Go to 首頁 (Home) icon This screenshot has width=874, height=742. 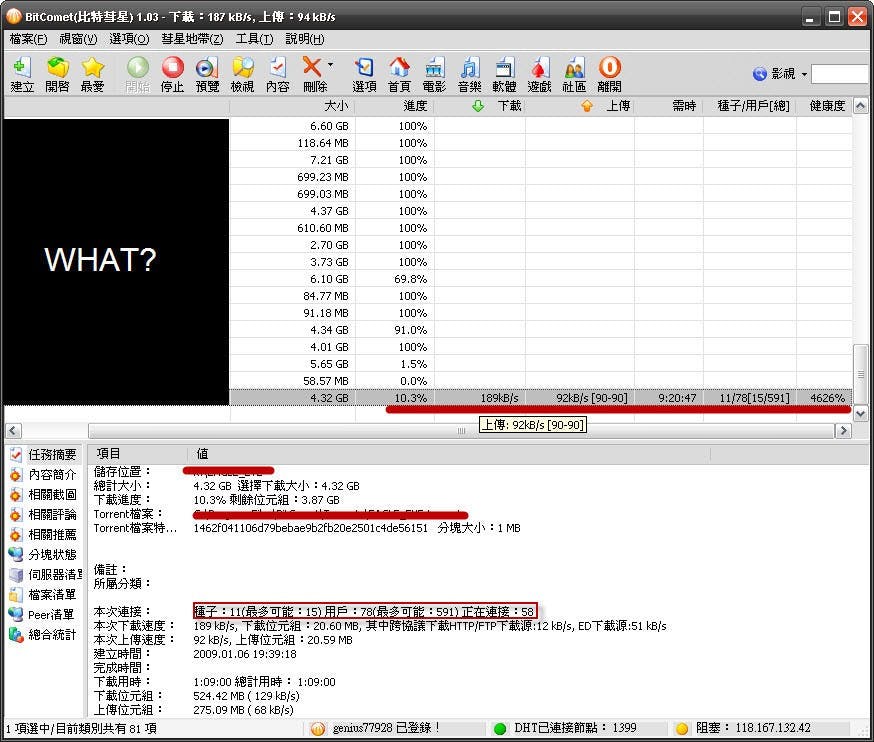(399, 73)
